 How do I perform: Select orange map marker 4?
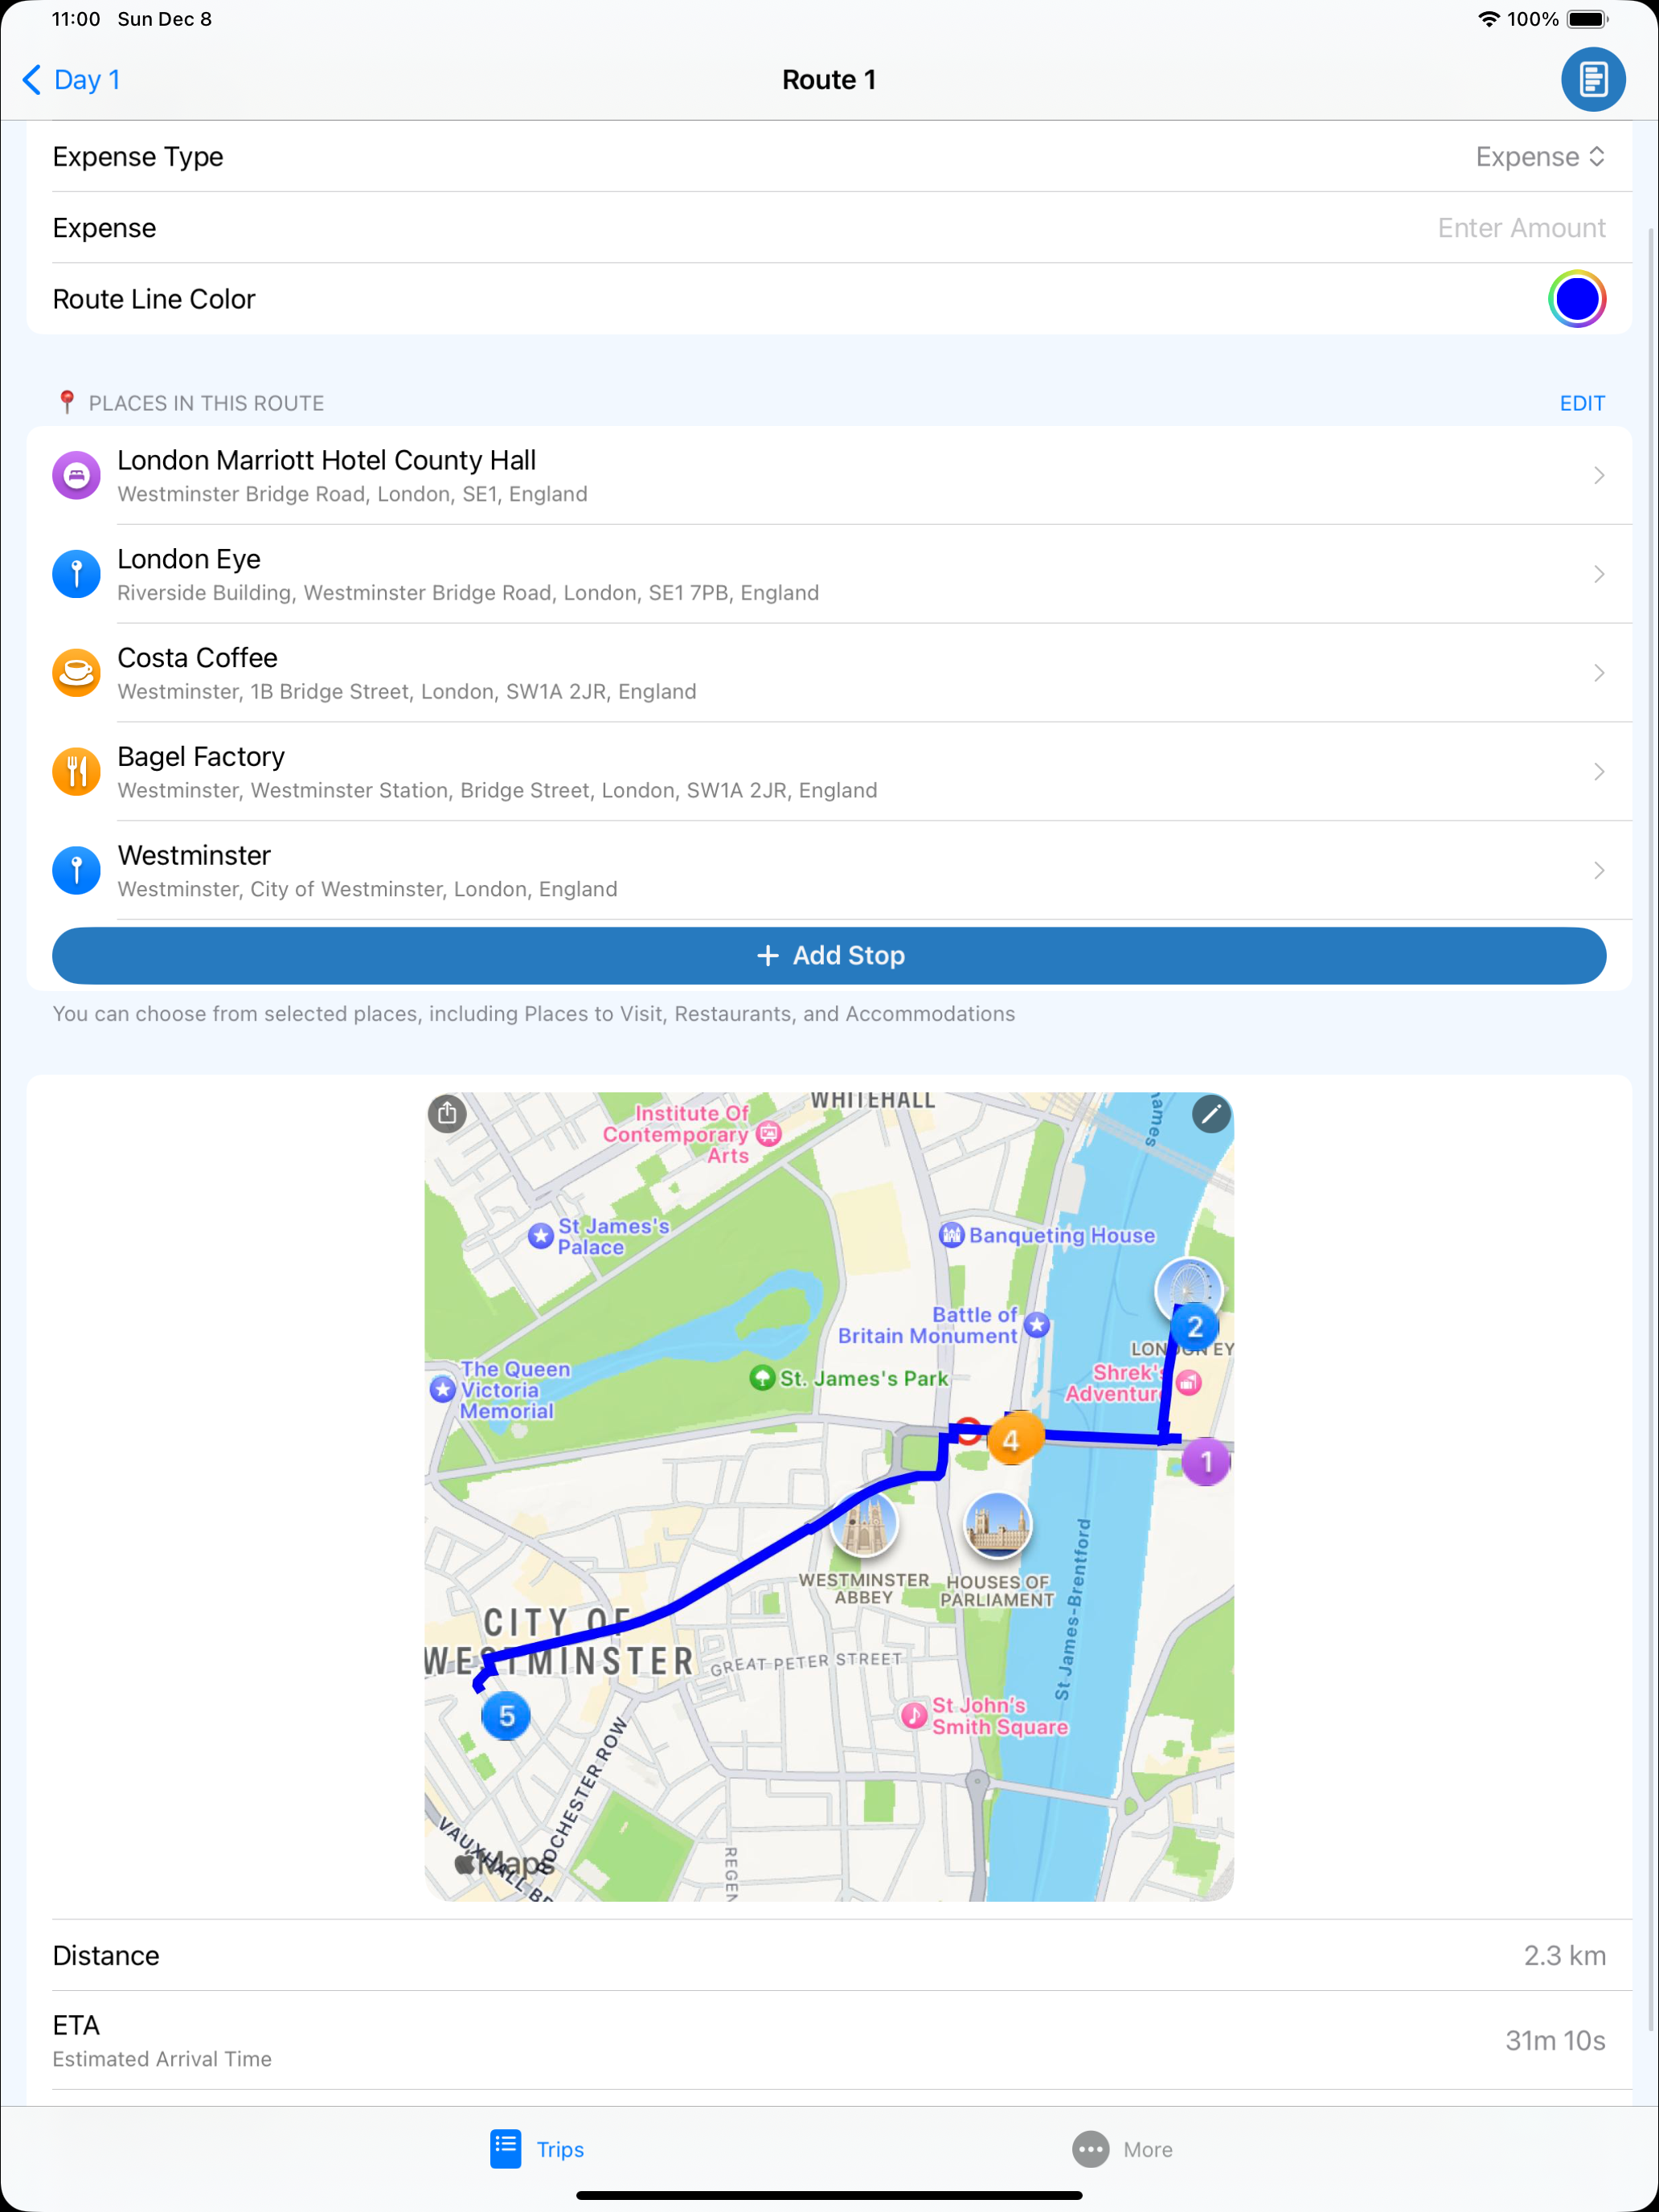click(x=1011, y=1440)
